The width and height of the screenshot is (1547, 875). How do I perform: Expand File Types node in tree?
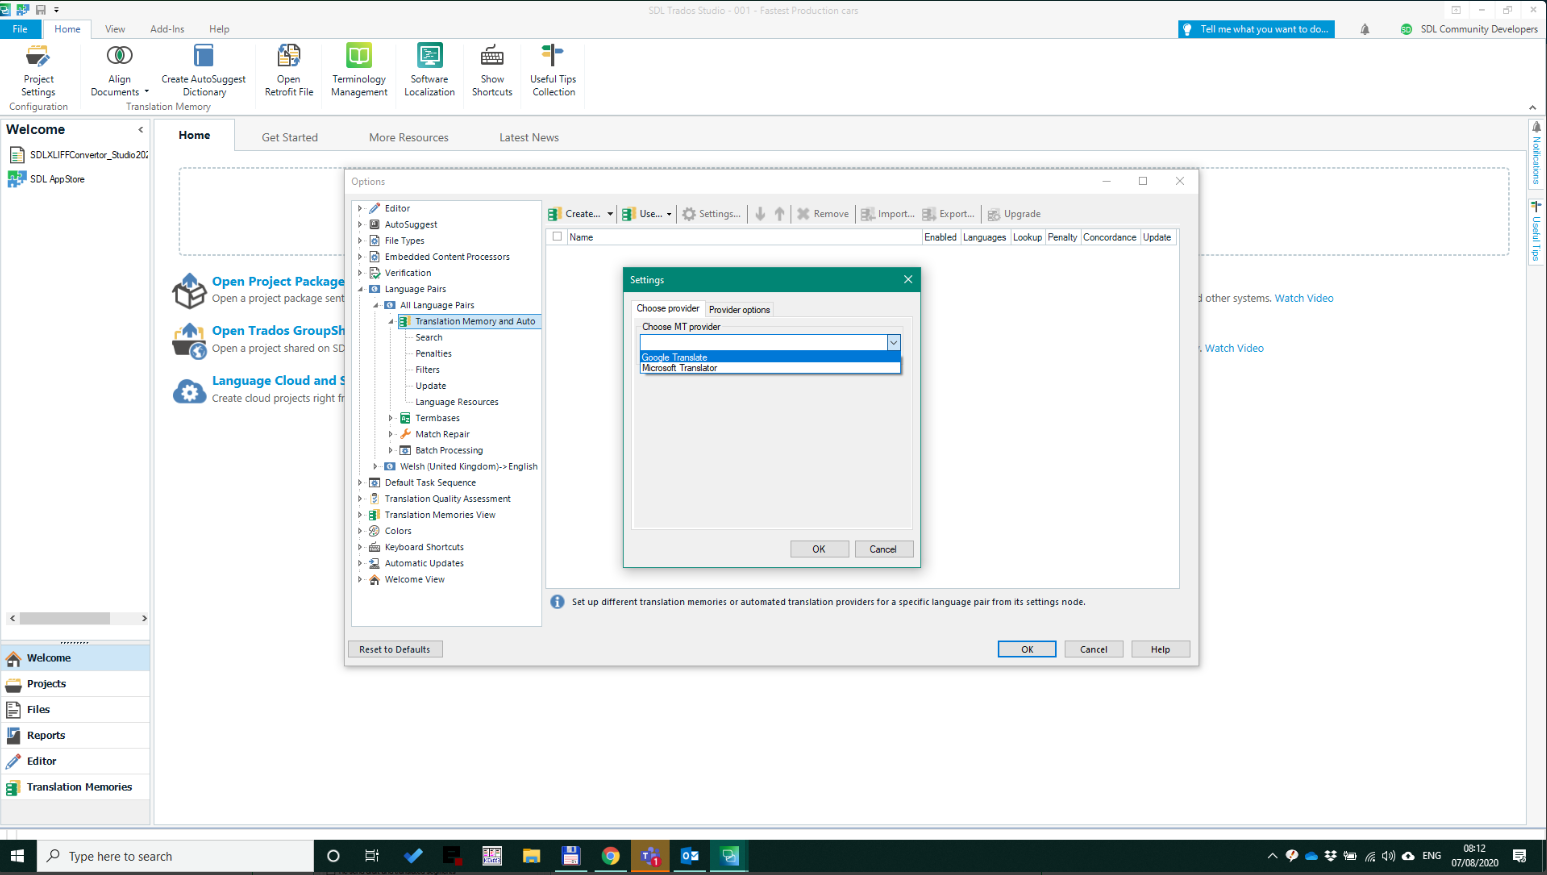click(x=360, y=241)
